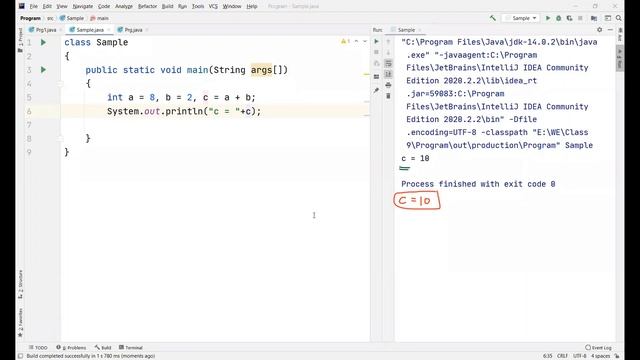Toggle soft-wrap in the Run console
This screenshot has height=360, width=640.
click(388, 63)
